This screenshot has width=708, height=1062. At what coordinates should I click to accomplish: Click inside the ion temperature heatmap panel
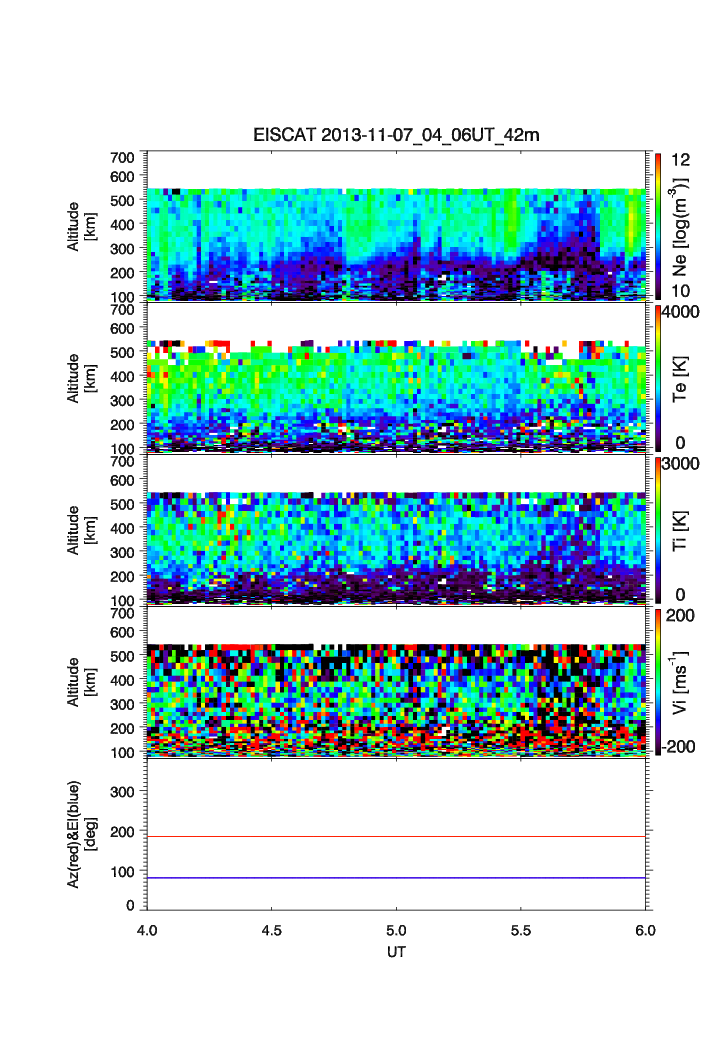(x=396, y=530)
